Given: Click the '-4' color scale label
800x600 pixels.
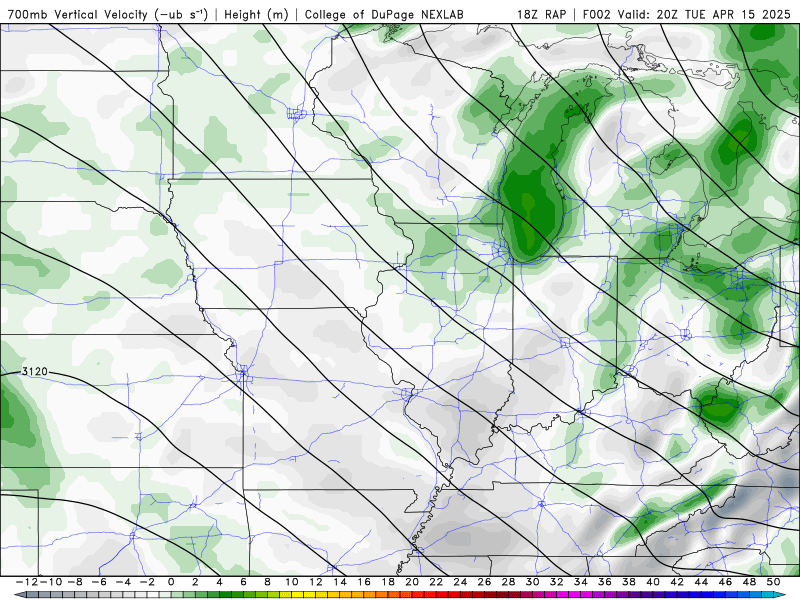Looking at the screenshot, I should click(123, 582).
